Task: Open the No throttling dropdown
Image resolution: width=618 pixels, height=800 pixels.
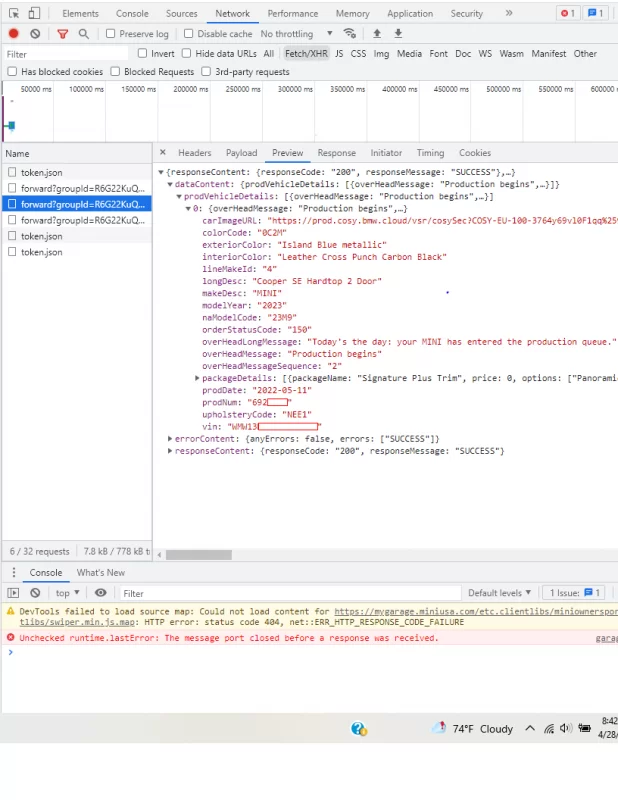Action: (296, 34)
